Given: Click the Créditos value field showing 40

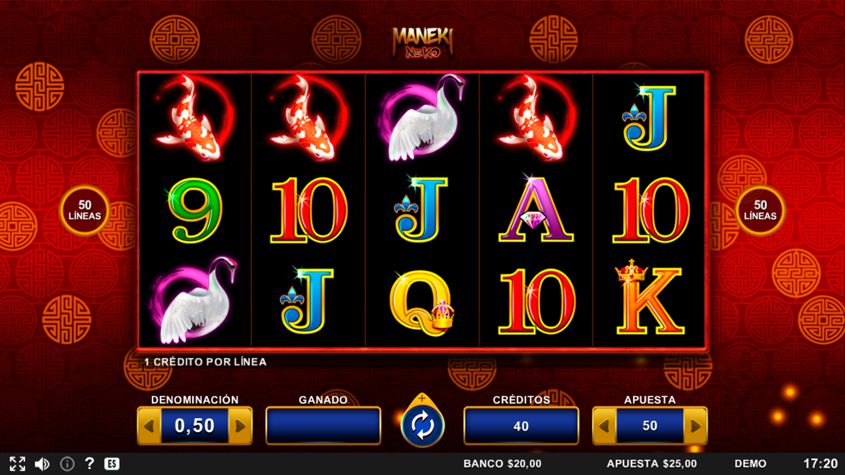Looking at the screenshot, I should [x=521, y=426].
